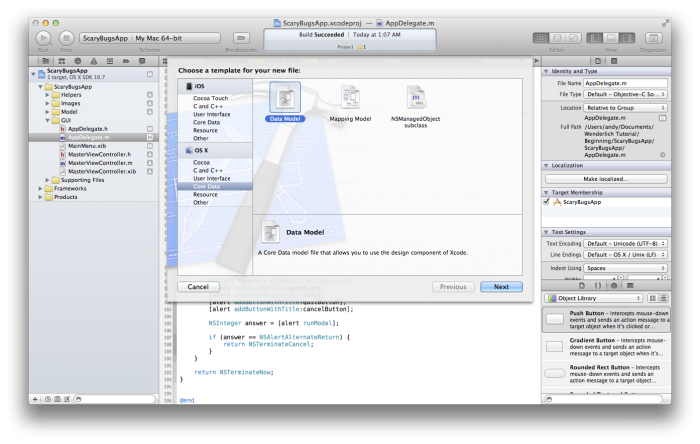Show the Debug navigator
This screenshot has width=700, height=444.
point(110,61)
